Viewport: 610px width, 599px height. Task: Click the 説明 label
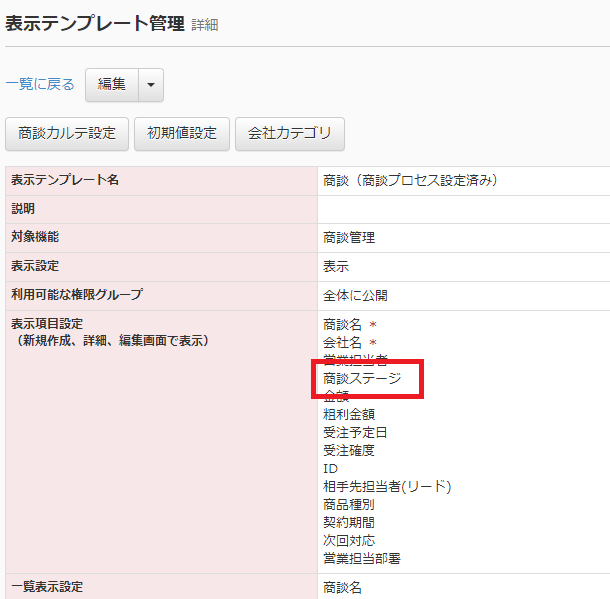(23, 209)
